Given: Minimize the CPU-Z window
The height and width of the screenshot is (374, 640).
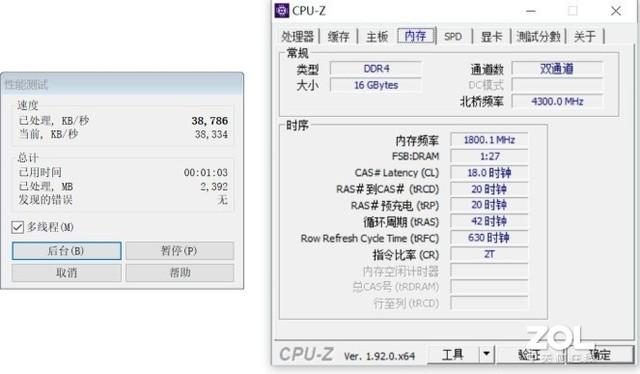Looking at the screenshot, I should coord(531,11).
